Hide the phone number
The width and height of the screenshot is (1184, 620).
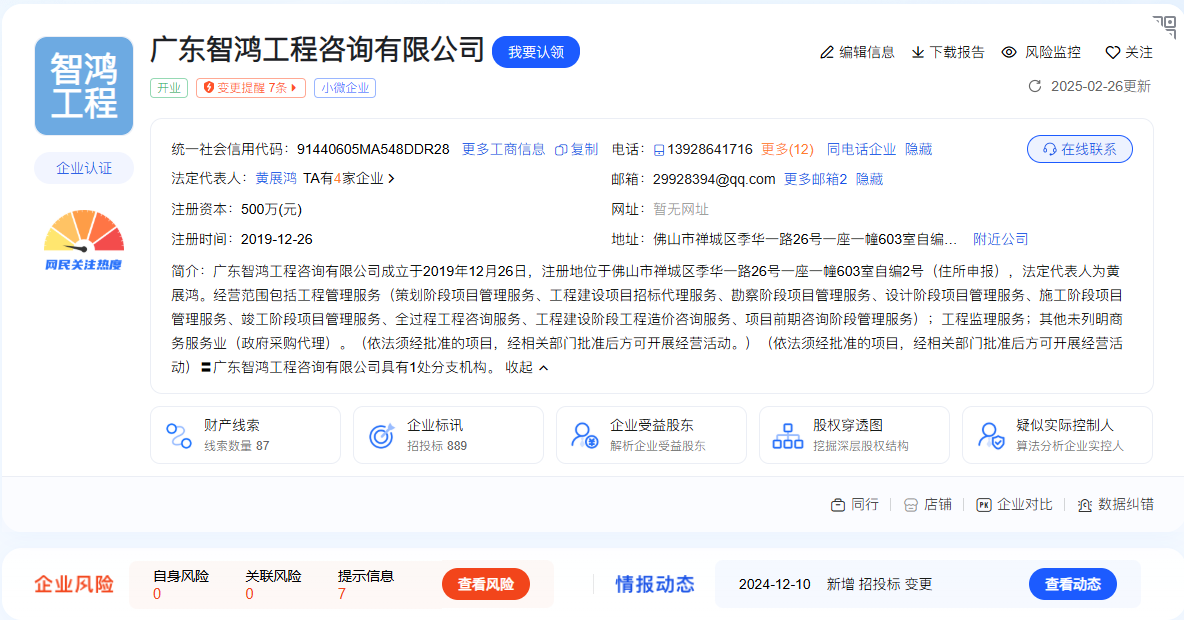click(x=918, y=149)
